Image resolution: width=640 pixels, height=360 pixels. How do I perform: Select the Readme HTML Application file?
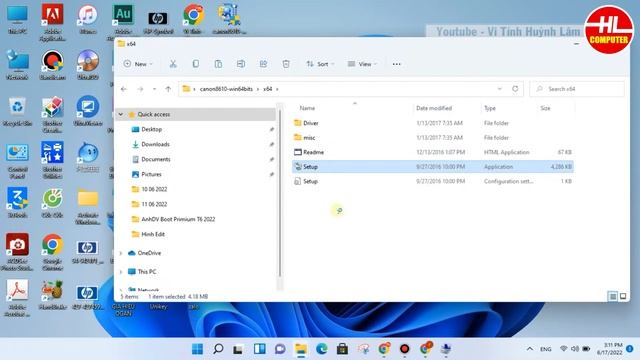(x=433, y=152)
